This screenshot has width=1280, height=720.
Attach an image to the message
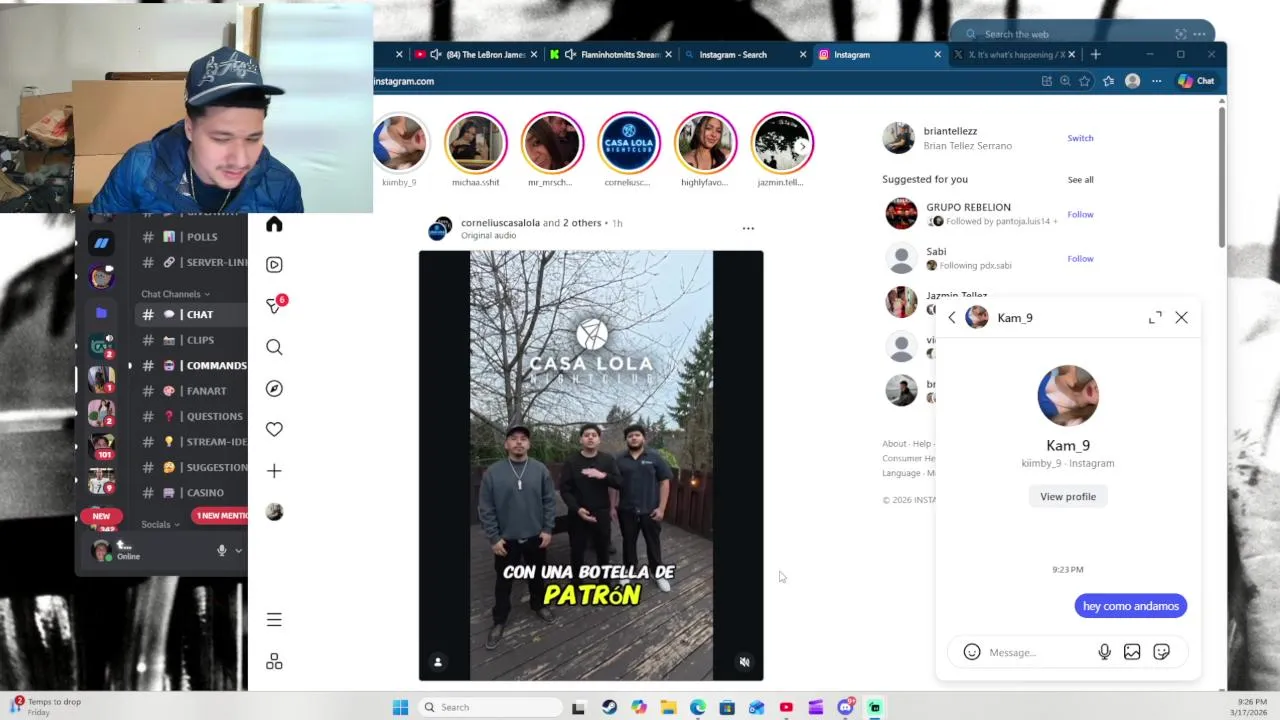[x=1132, y=652]
